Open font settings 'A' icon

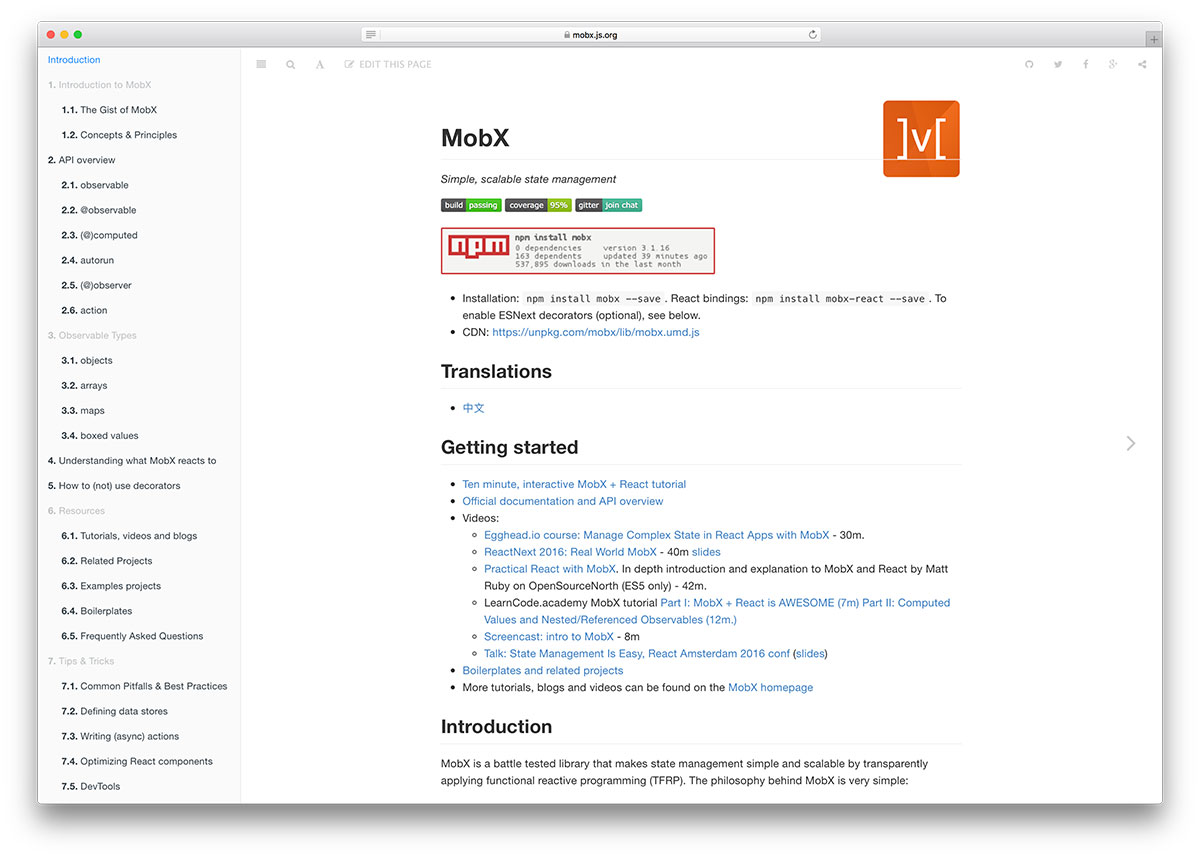pyautogui.click(x=320, y=64)
